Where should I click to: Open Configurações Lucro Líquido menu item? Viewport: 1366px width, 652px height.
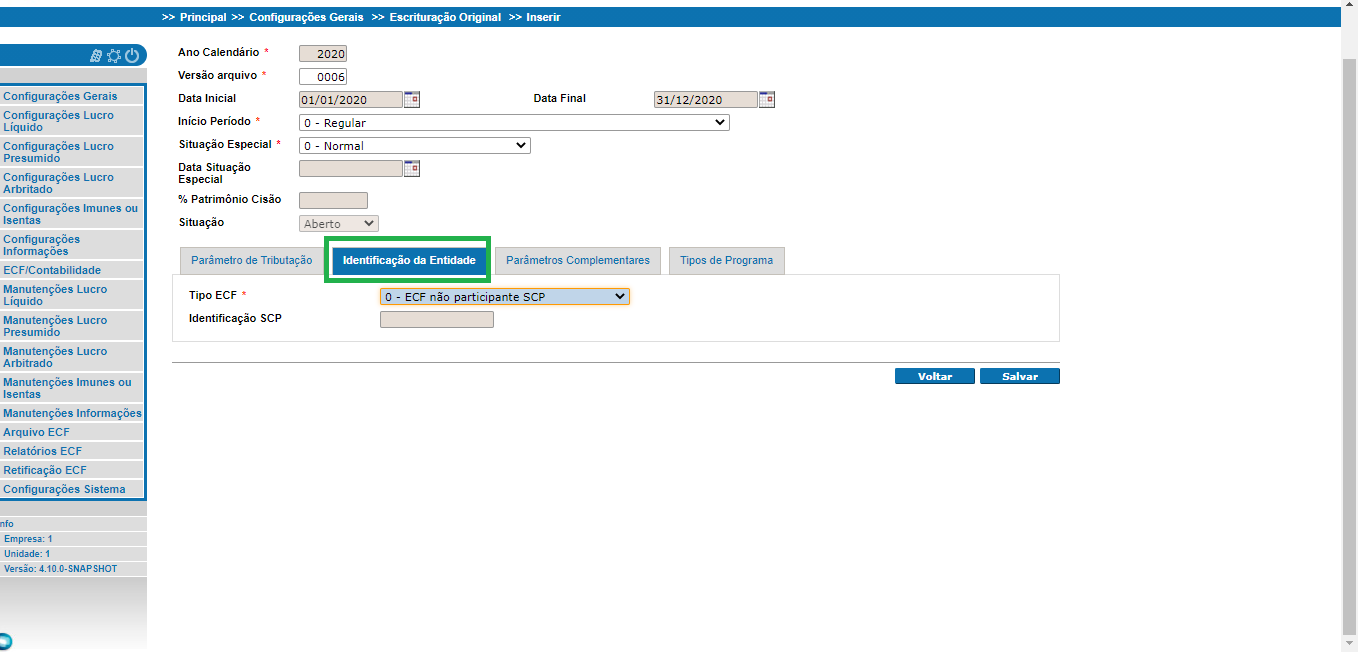coord(72,121)
